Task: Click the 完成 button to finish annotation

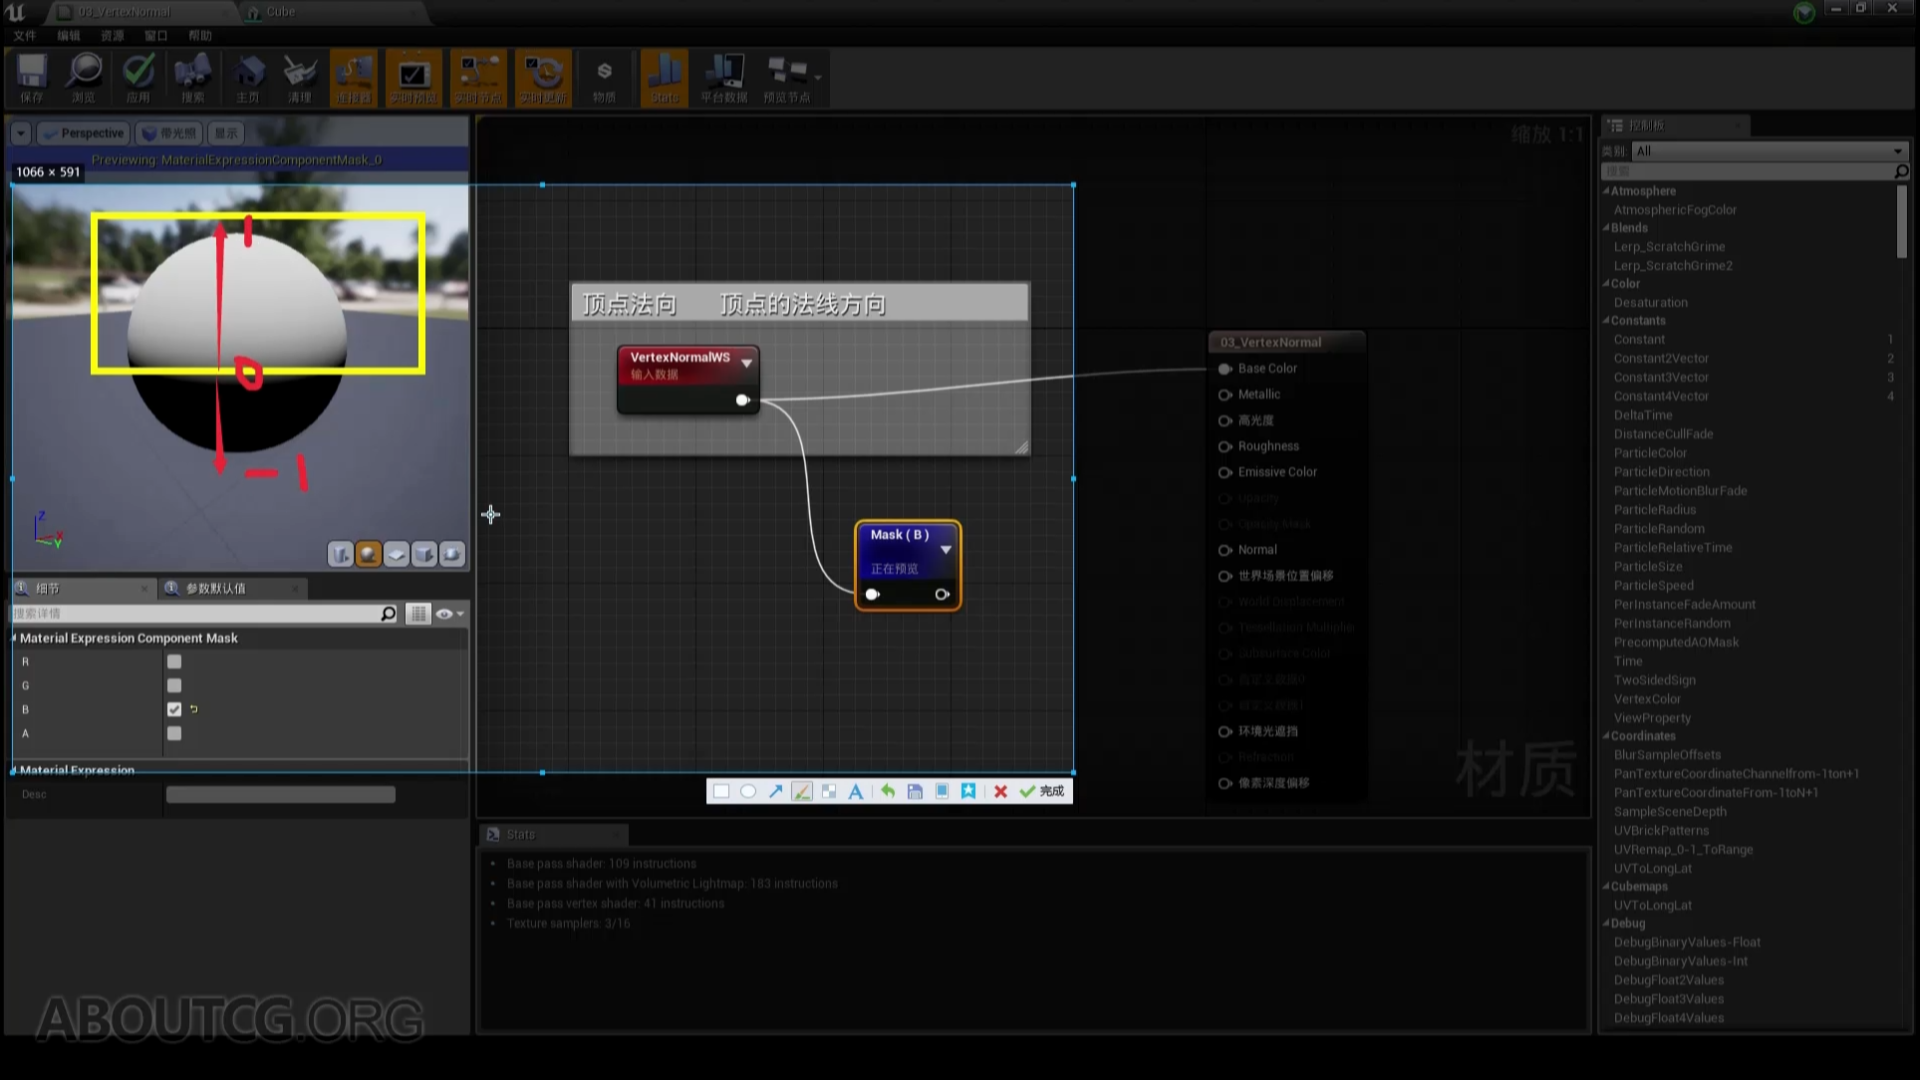Action: point(1043,791)
